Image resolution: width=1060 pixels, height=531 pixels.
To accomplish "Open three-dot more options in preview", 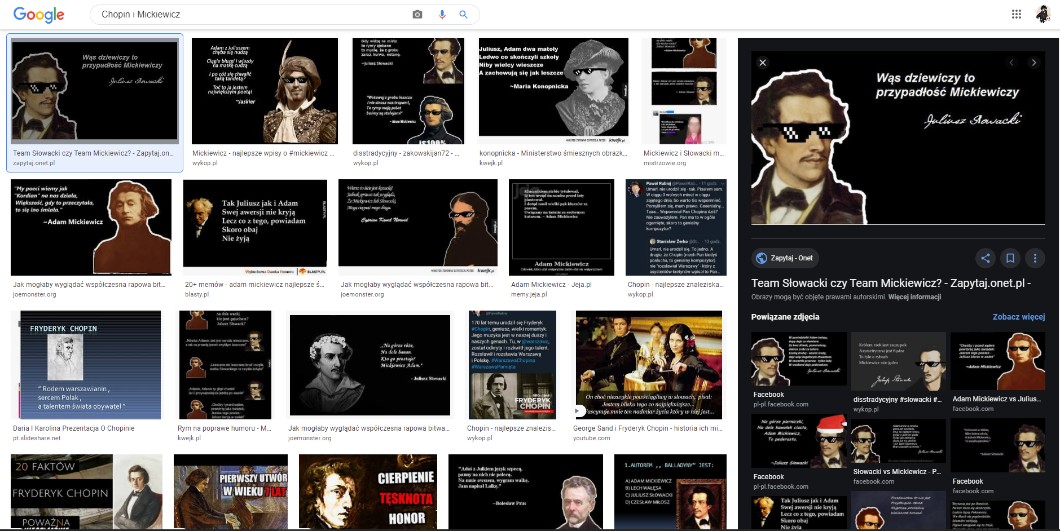I will click(x=1036, y=258).
